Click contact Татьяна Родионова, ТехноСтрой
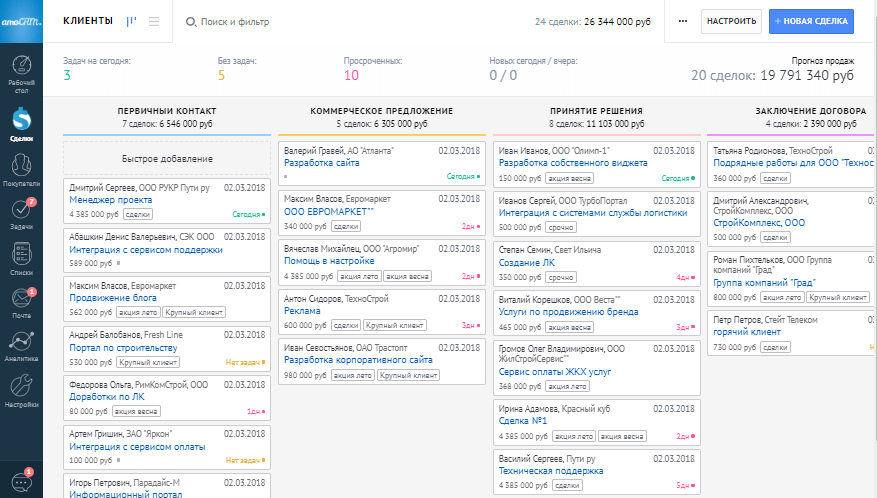 coord(773,151)
